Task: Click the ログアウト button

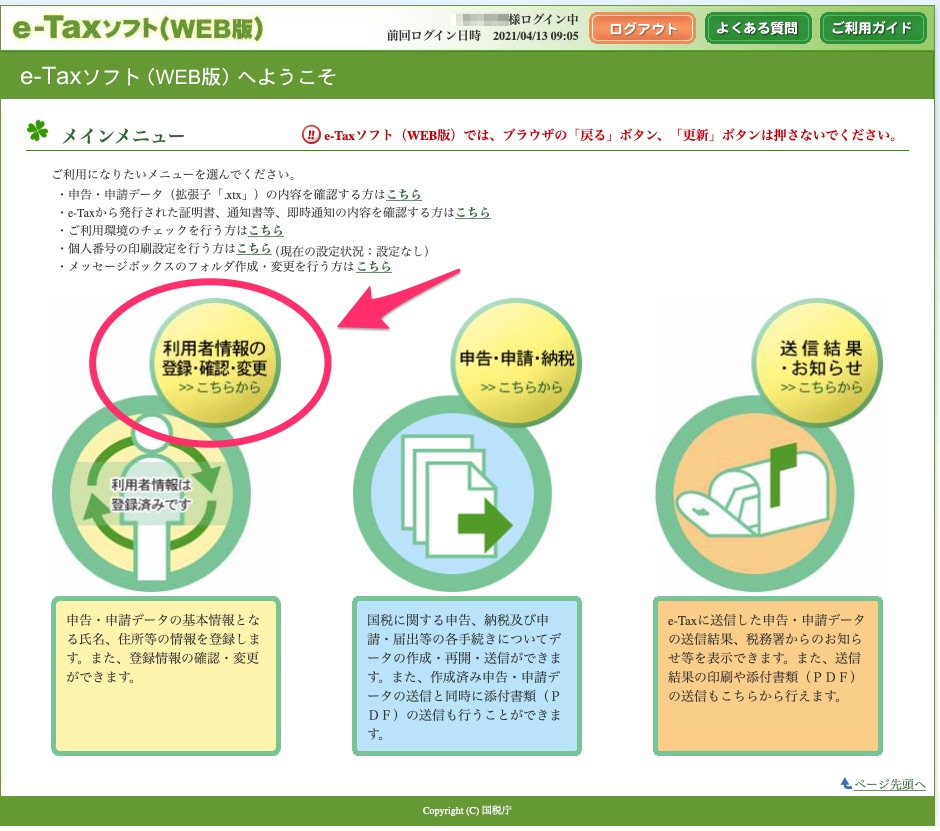Action: [x=642, y=28]
